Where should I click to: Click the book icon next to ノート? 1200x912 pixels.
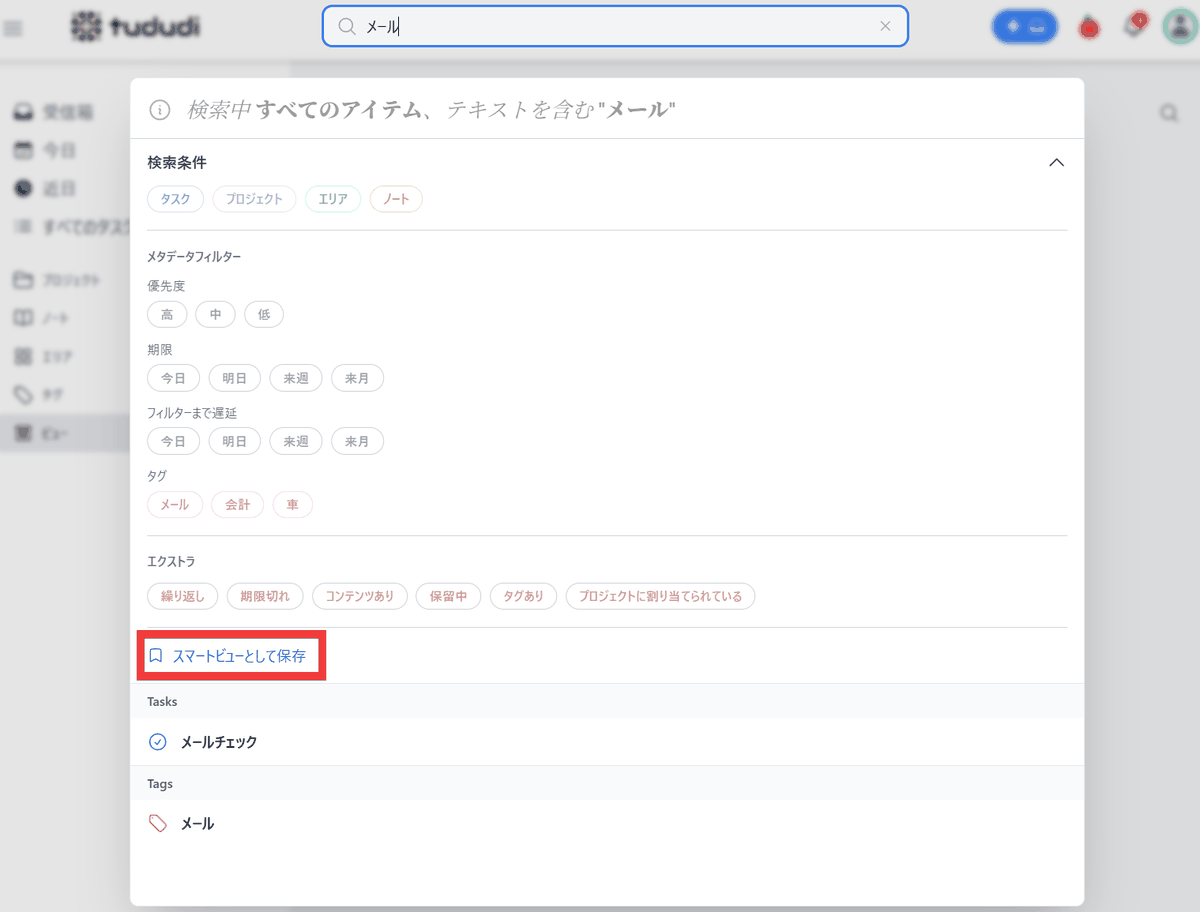tap(23, 318)
